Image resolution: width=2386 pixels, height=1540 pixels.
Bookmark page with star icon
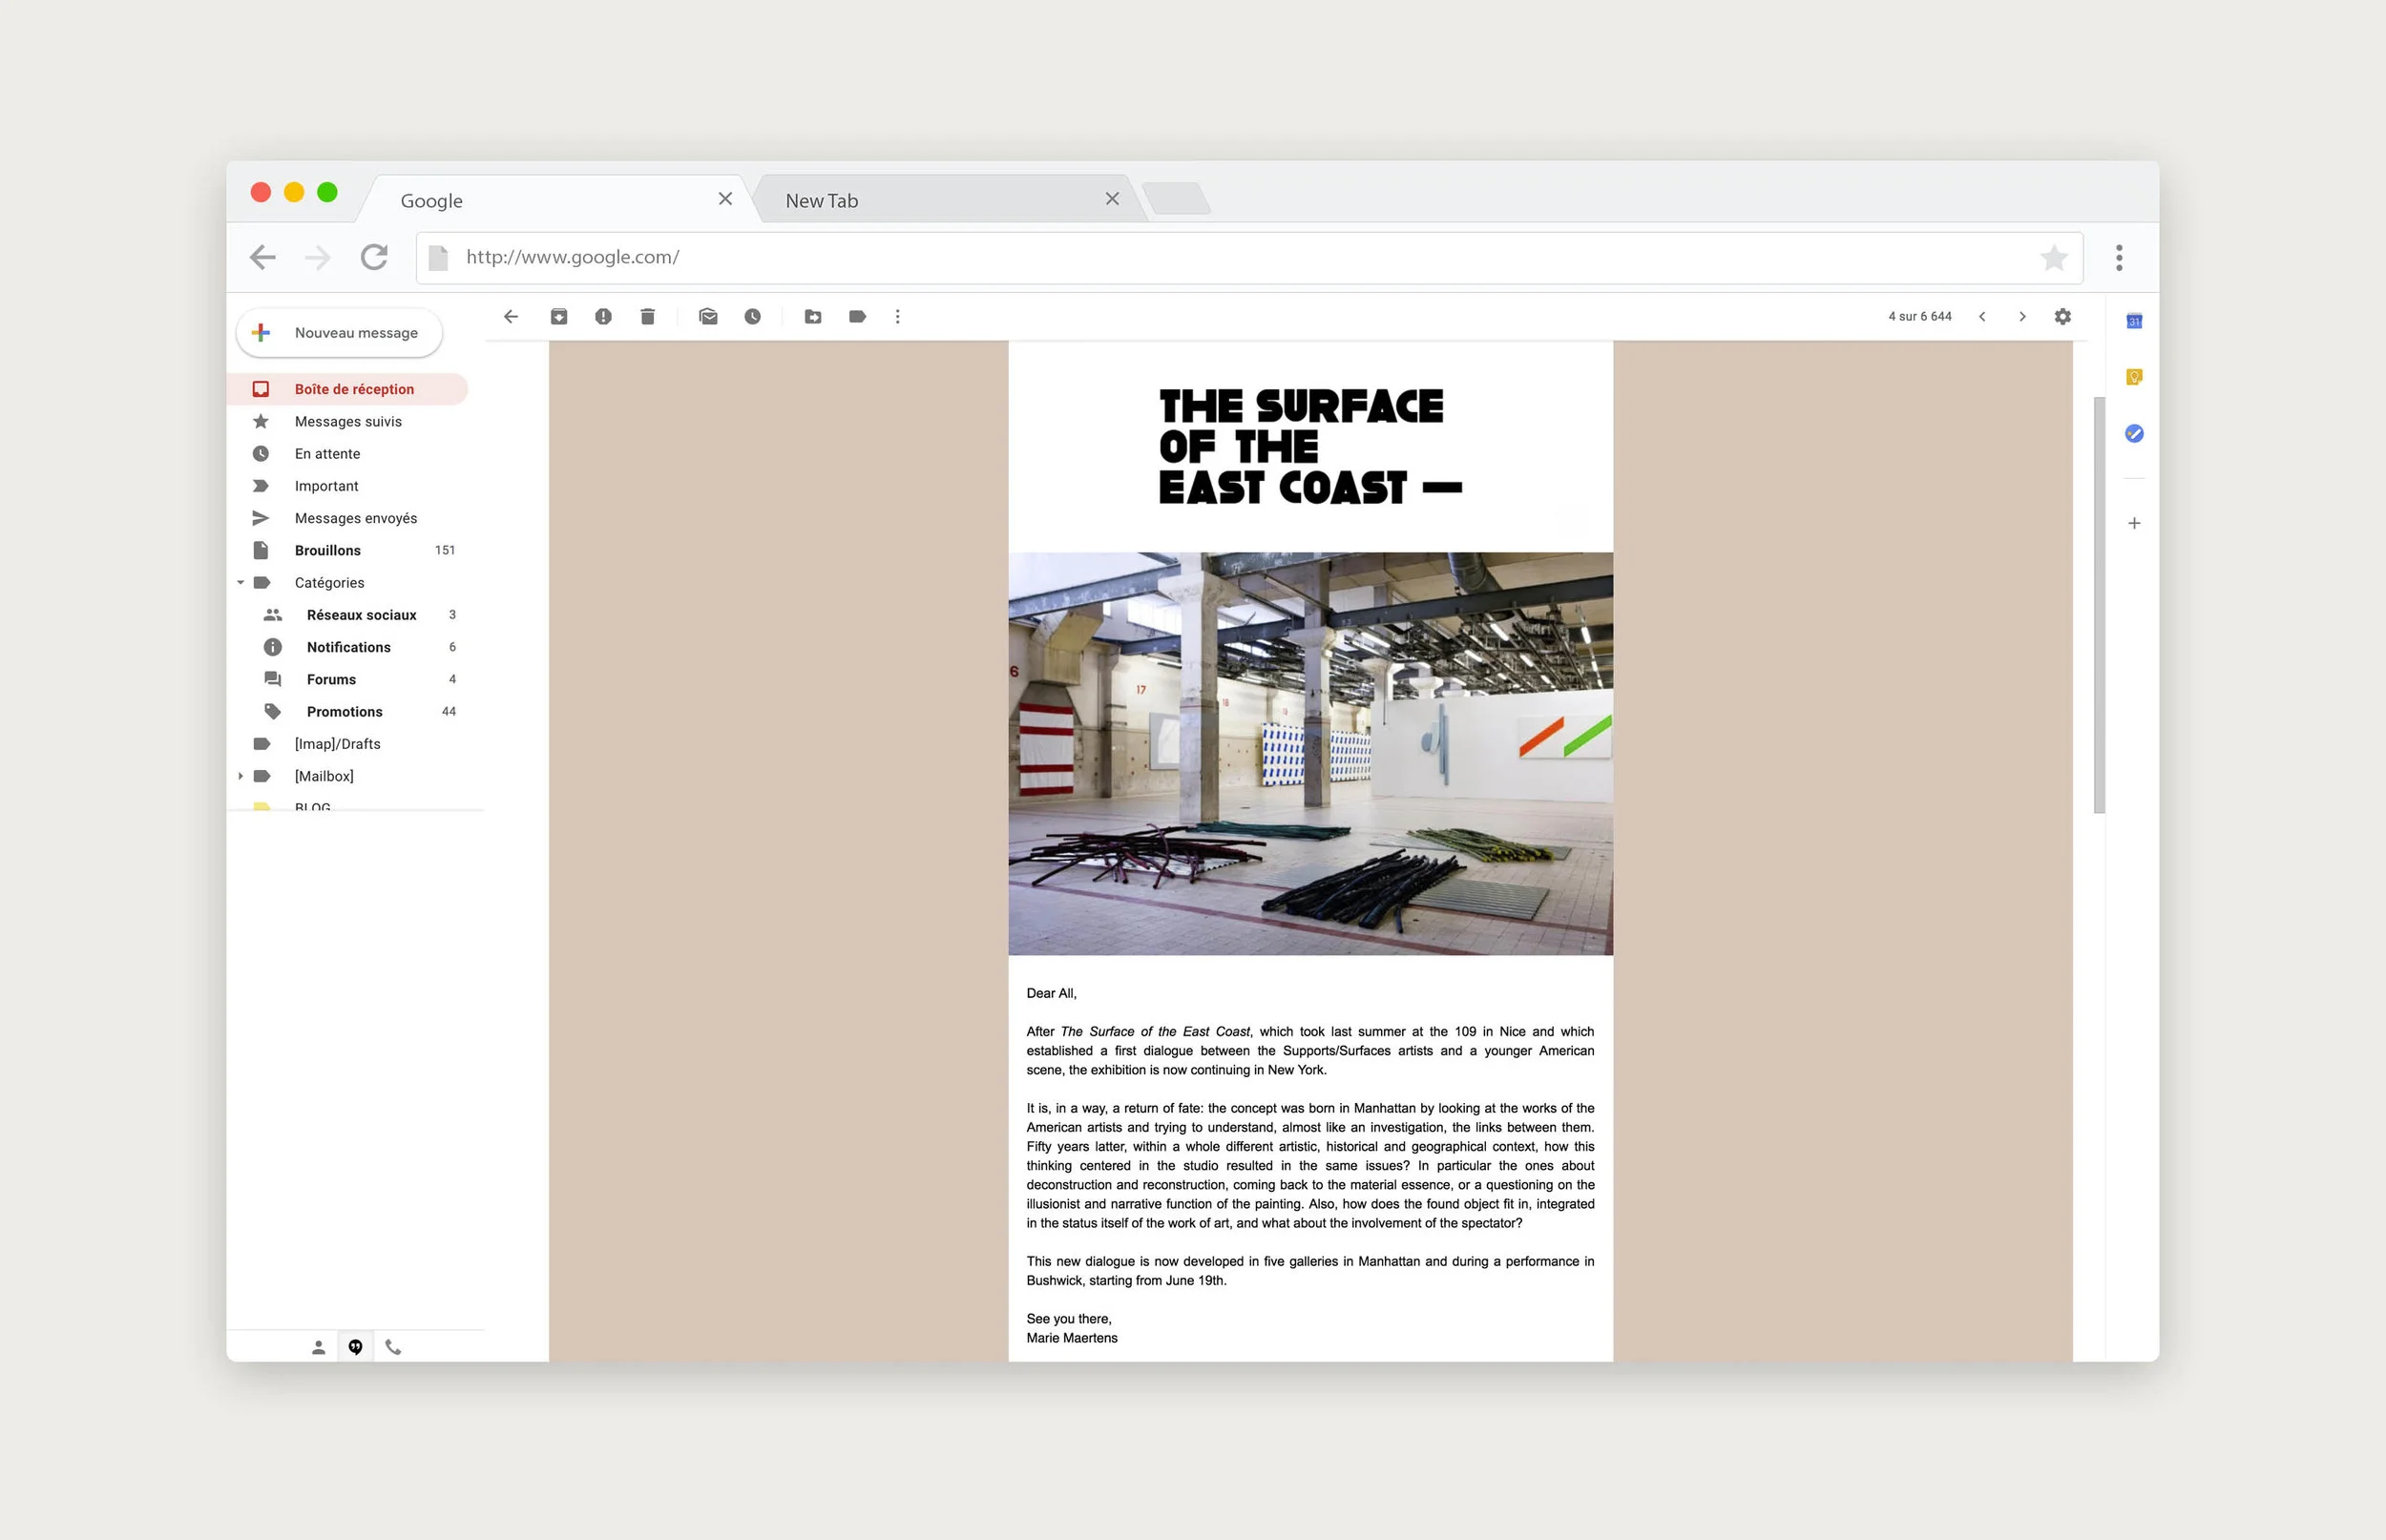point(2054,258)
